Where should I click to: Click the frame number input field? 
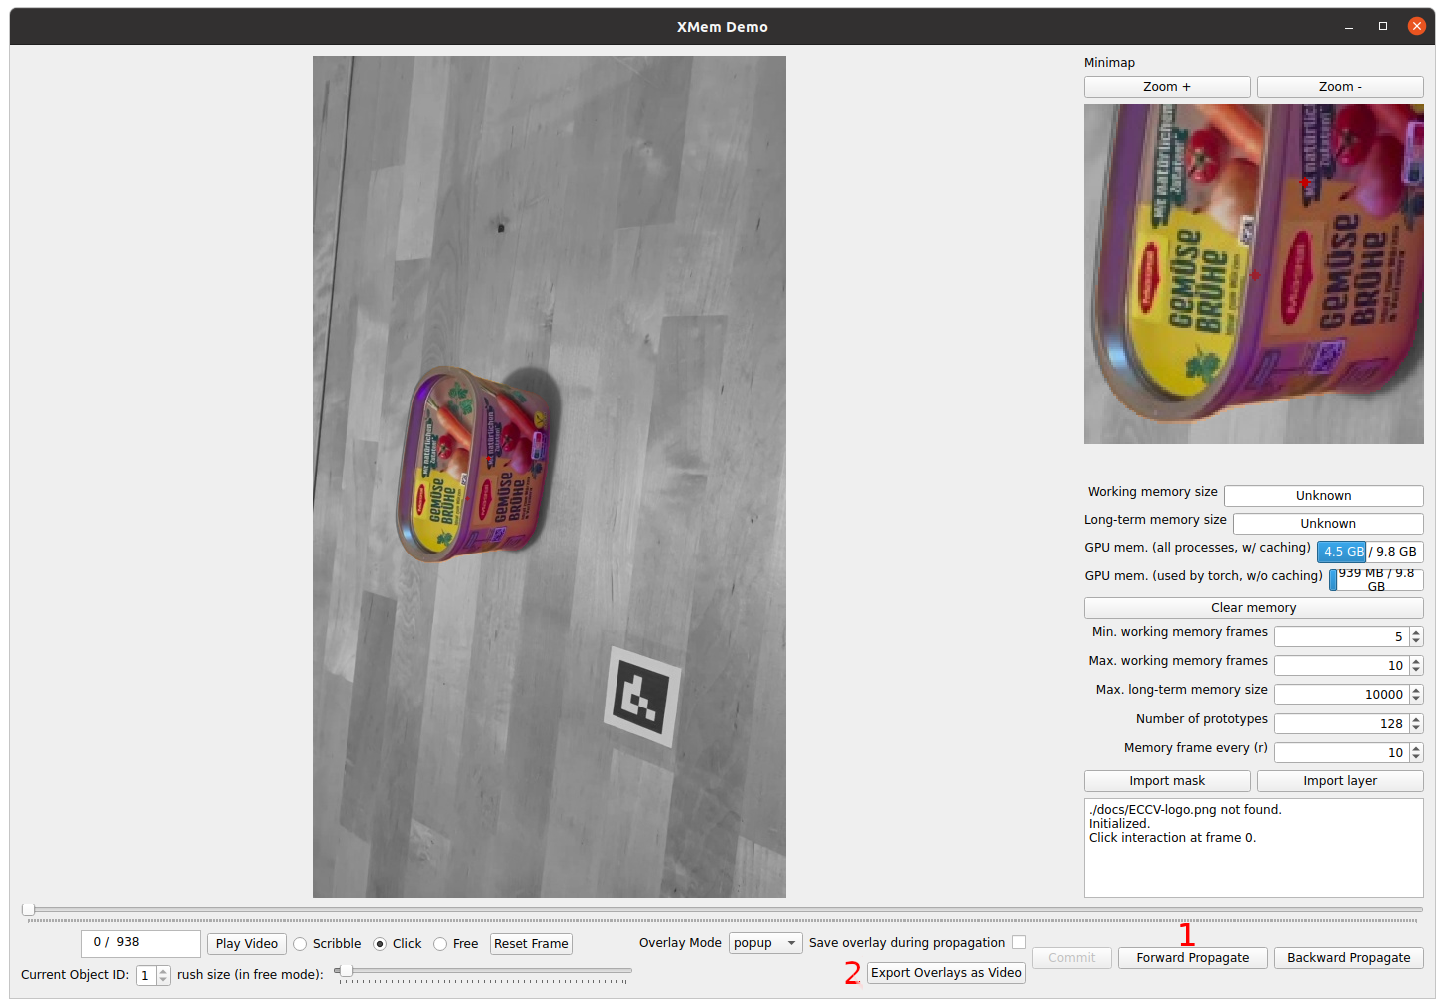coord(140,943)
